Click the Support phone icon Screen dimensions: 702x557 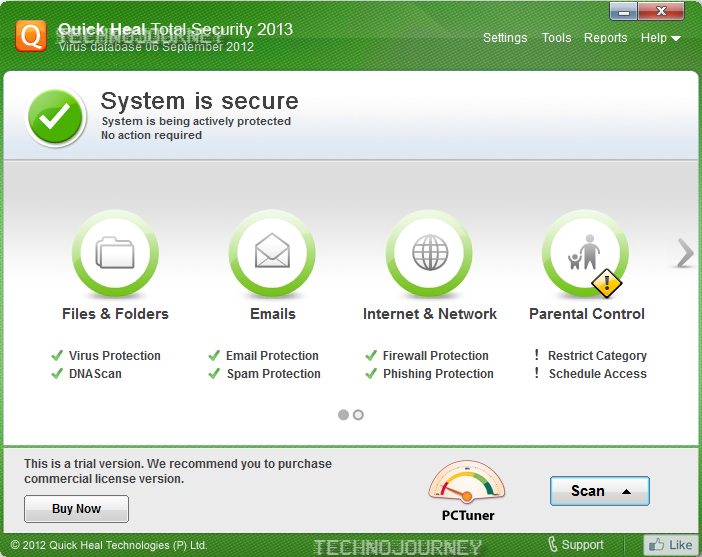pyautogui.click(x=553, y=544)
